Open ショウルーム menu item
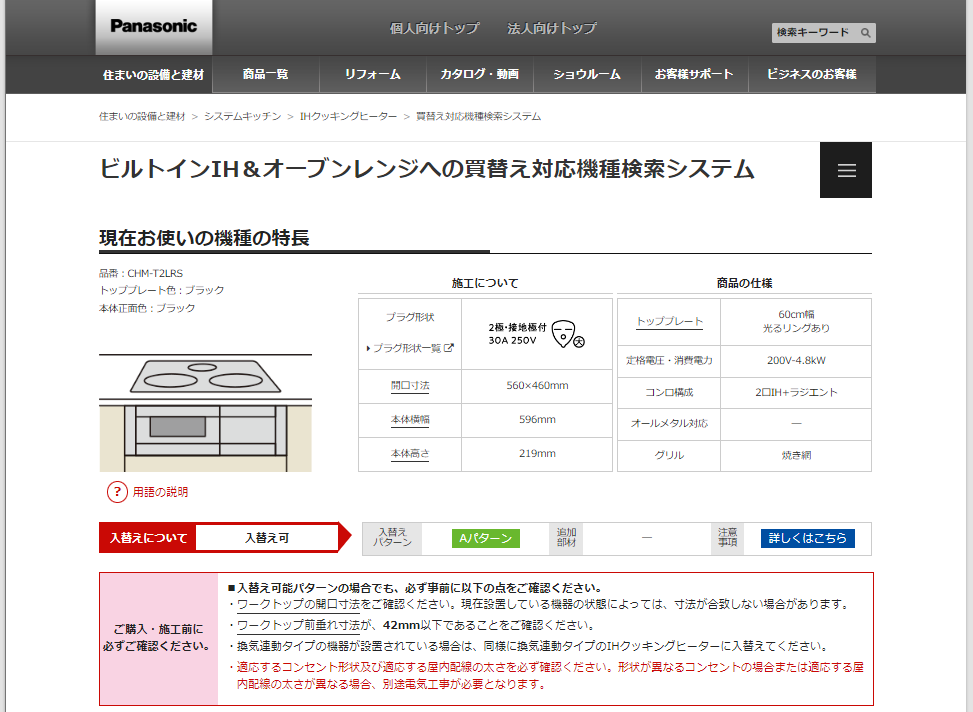The image size is (973, 712). click(x=586, y=74)
